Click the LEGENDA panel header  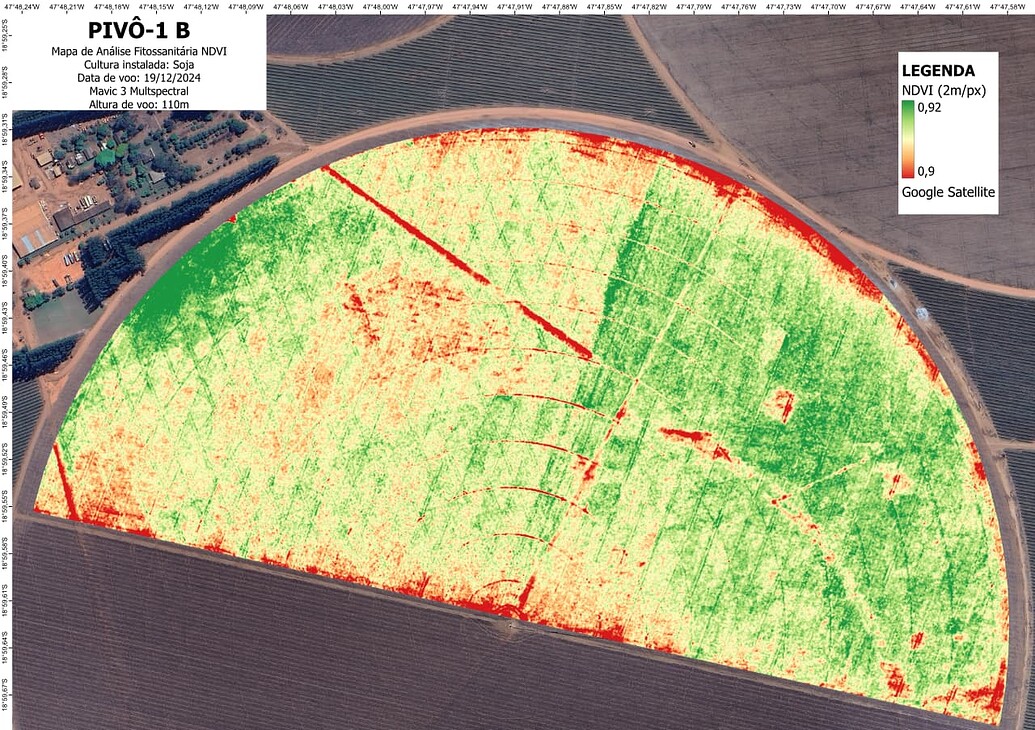tap(941, 71)
